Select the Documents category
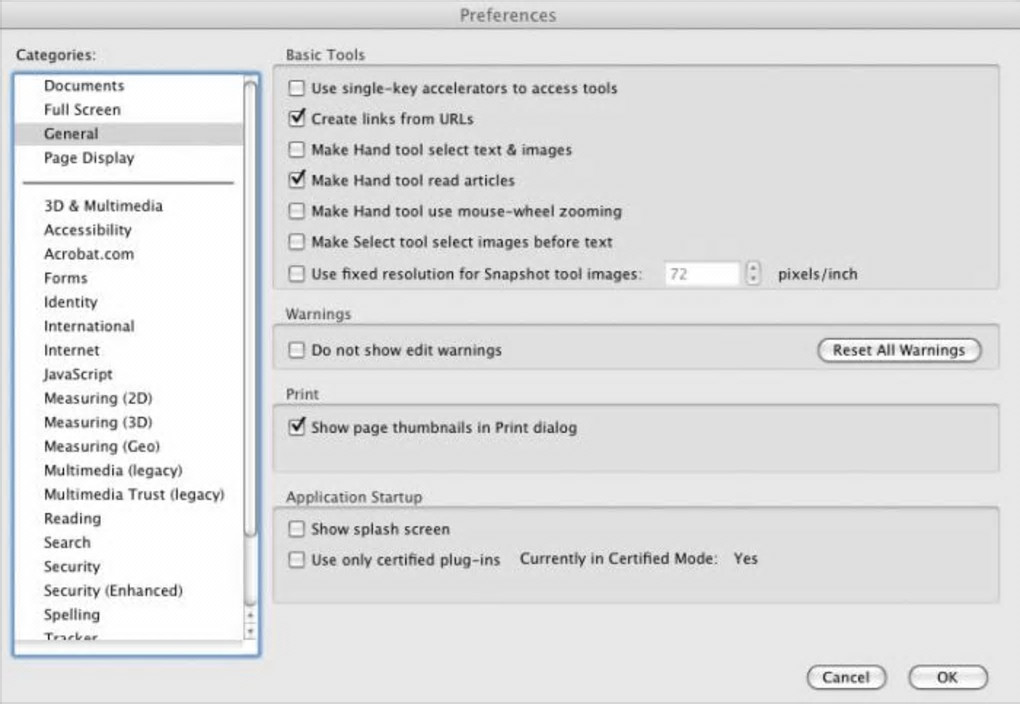The image size is (1020, 704). point(84,86)
